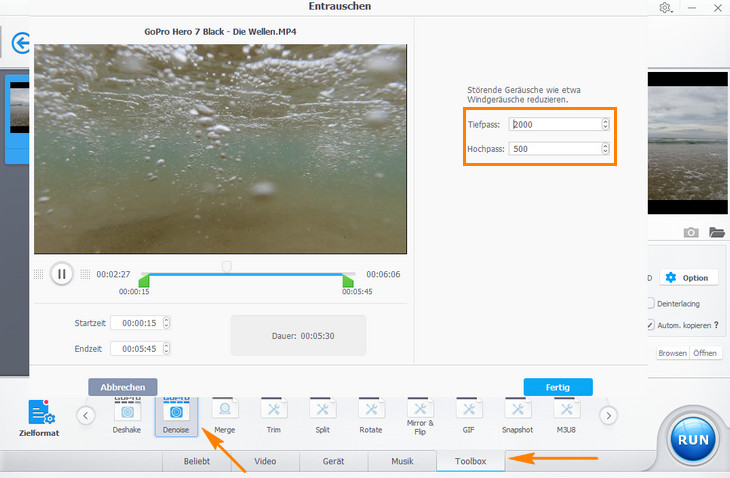730x478 pixels.
Task: Toggle the Autom. kopieren checkbox
Action: point(650,325)
